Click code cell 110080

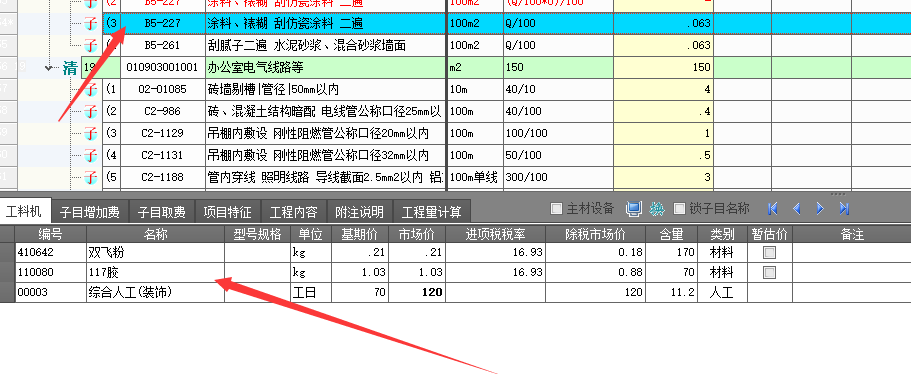click(x=51, y=272)
